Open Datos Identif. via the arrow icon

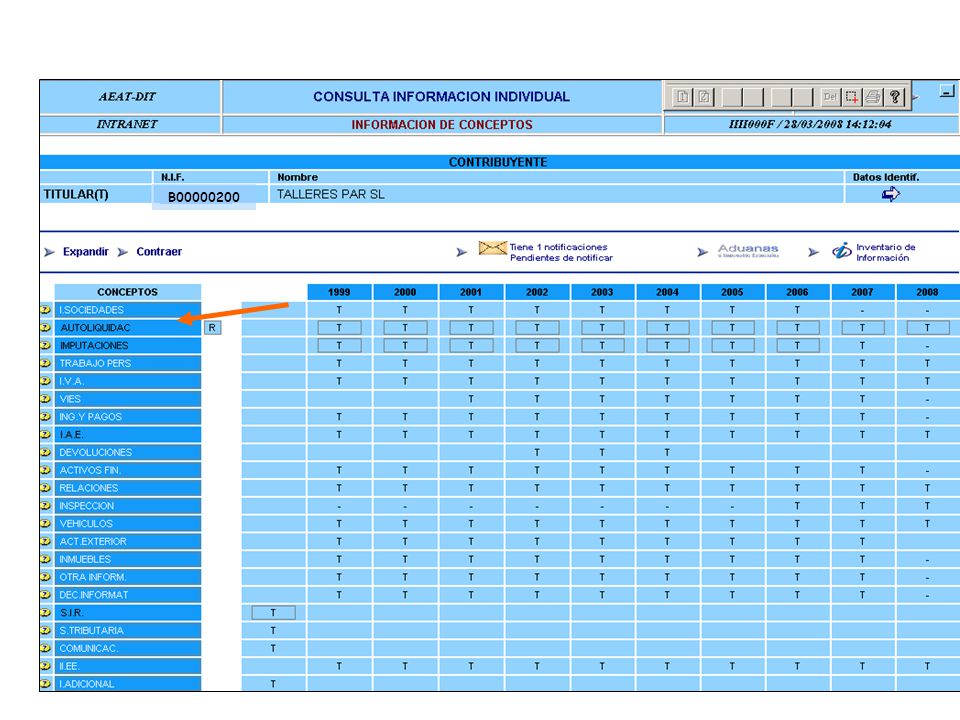tap(891, 194)
